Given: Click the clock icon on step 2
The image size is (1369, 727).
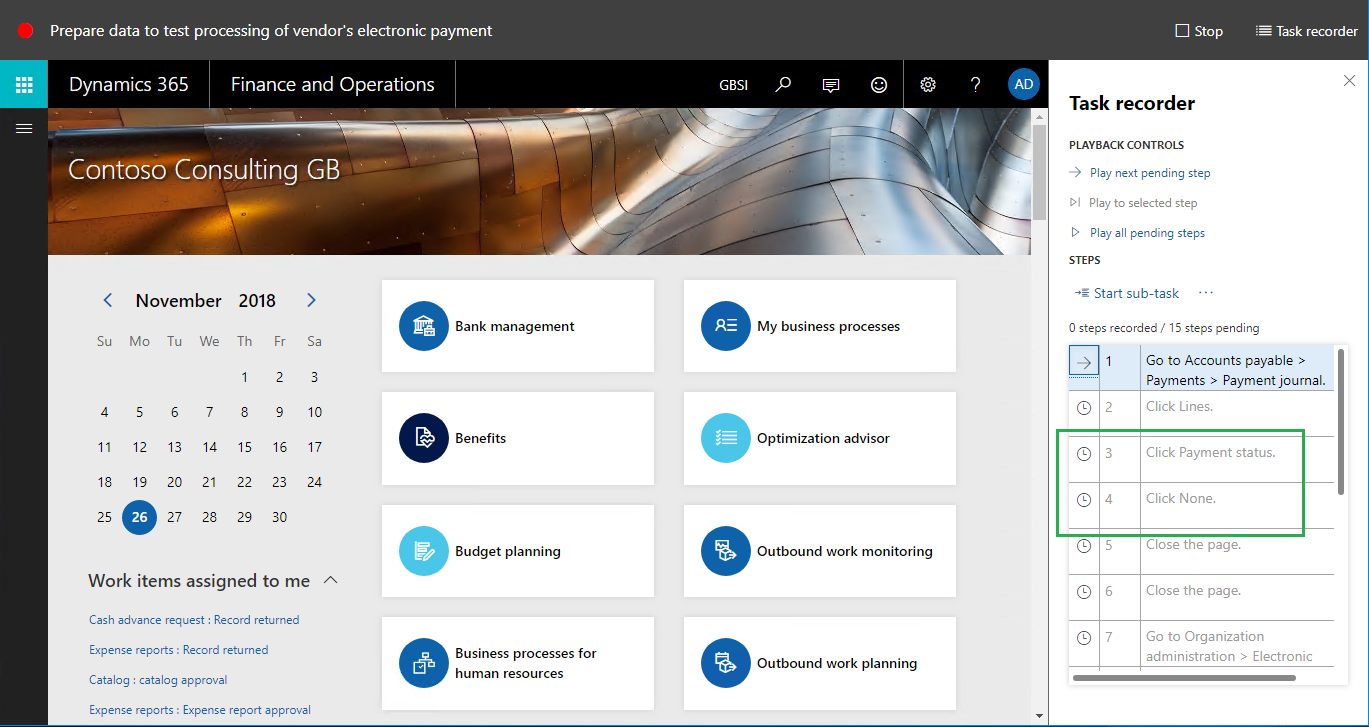Looking at the screenshot, I should pos(1084,407).
